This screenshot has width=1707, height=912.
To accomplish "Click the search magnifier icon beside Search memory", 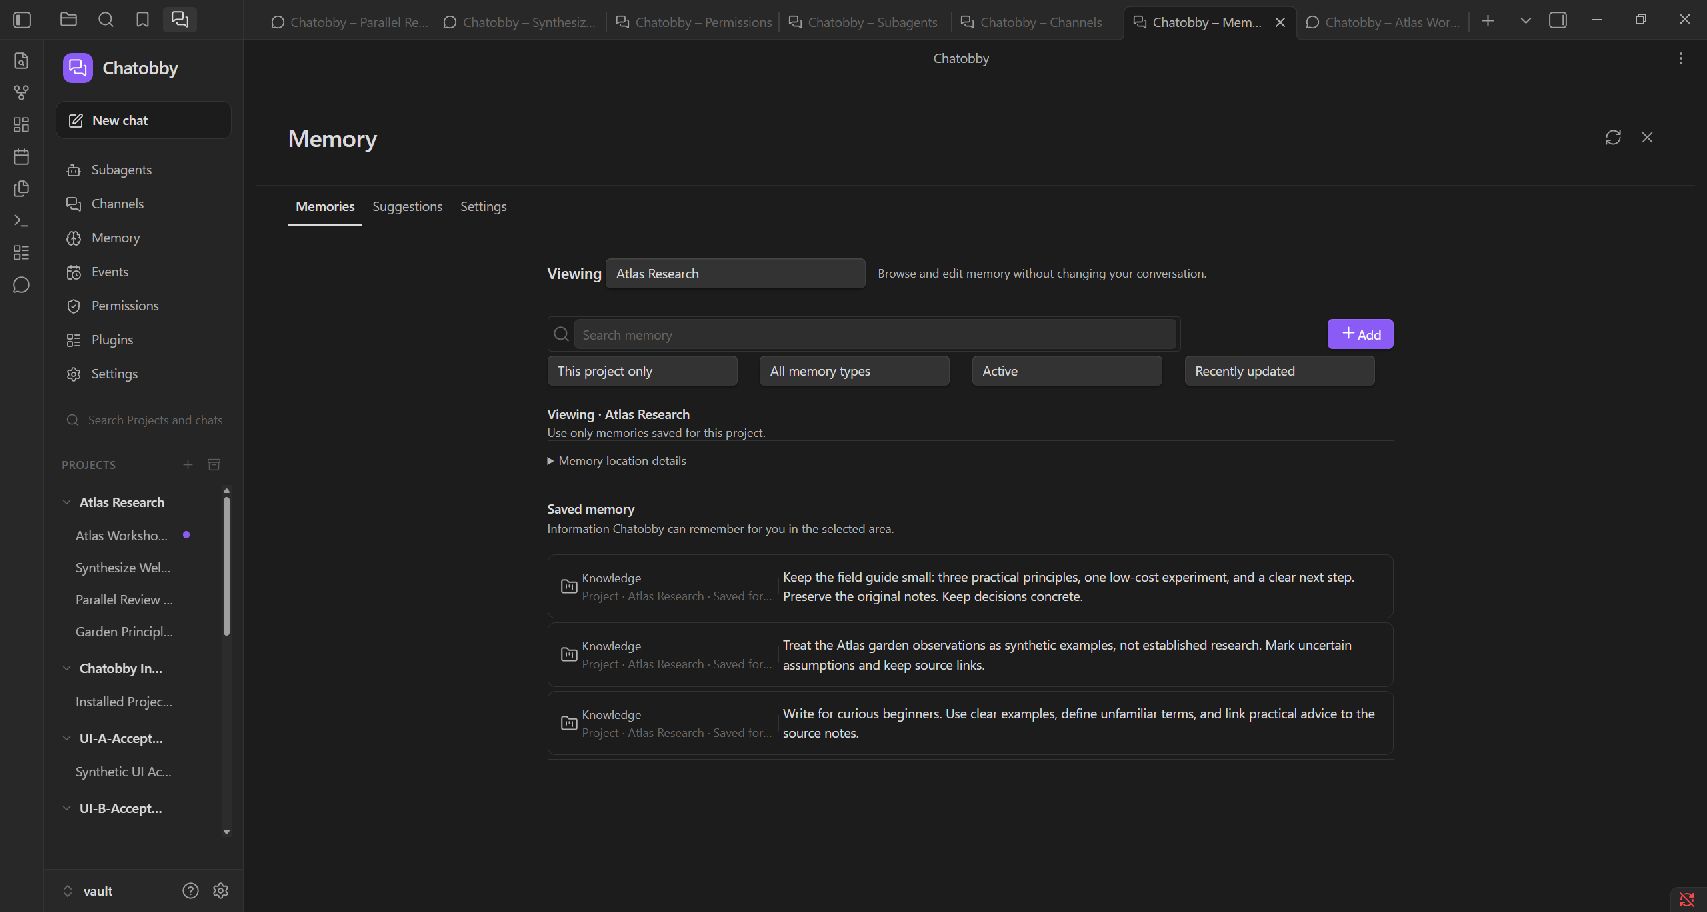I will click(561, 334).
